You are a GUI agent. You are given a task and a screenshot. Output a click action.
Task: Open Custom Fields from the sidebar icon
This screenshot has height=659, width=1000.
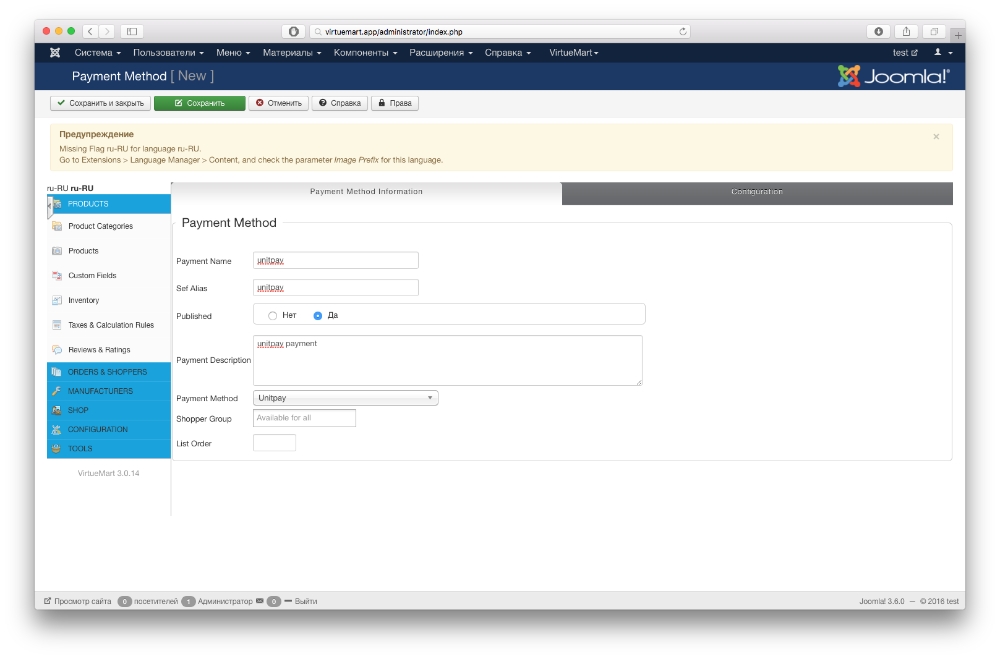(57, 275)
